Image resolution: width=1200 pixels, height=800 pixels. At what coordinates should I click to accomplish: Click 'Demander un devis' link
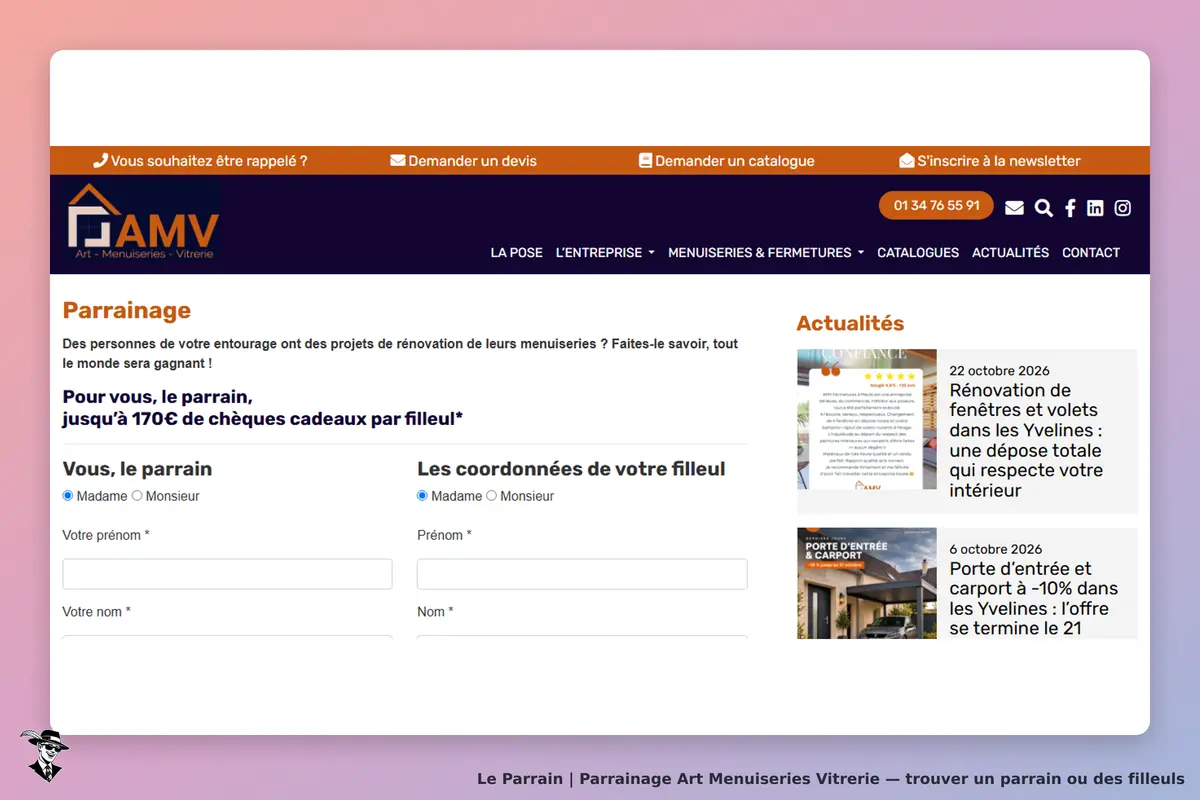(x=472, y=161)
